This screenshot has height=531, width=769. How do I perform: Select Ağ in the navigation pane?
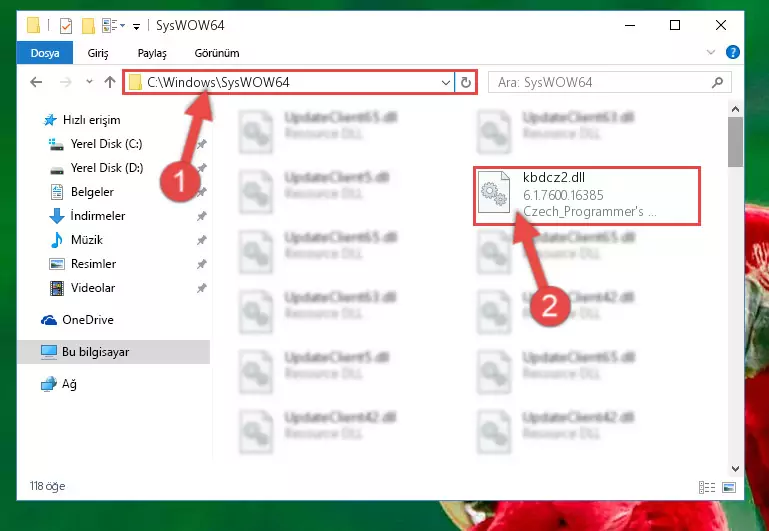click(x=69, y=384)
